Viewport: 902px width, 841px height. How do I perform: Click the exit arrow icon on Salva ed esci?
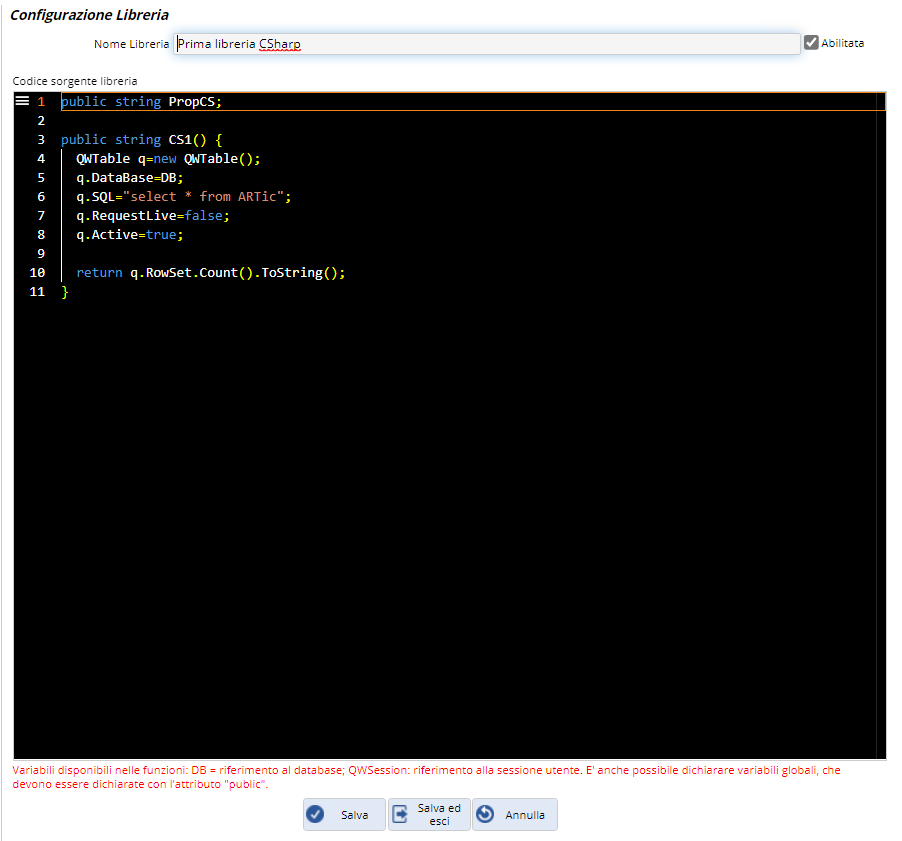(401, 814)
